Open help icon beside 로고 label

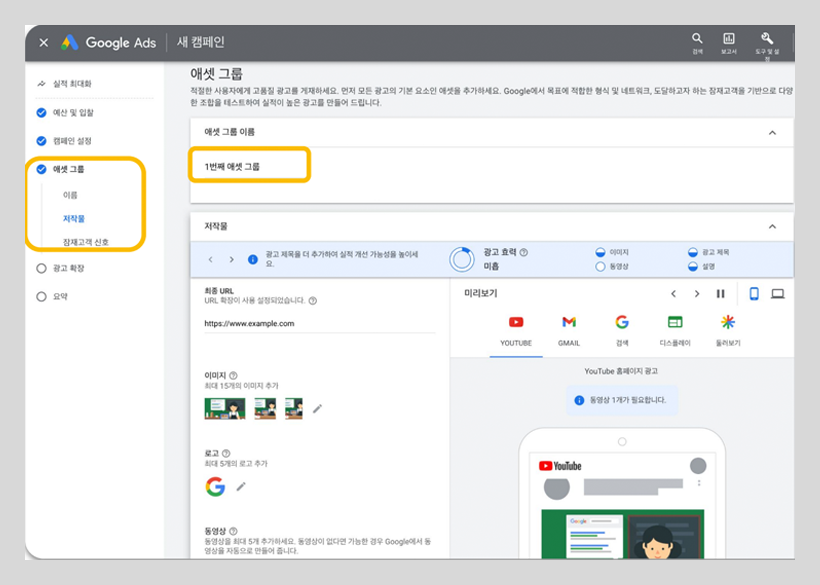(226, 453)
